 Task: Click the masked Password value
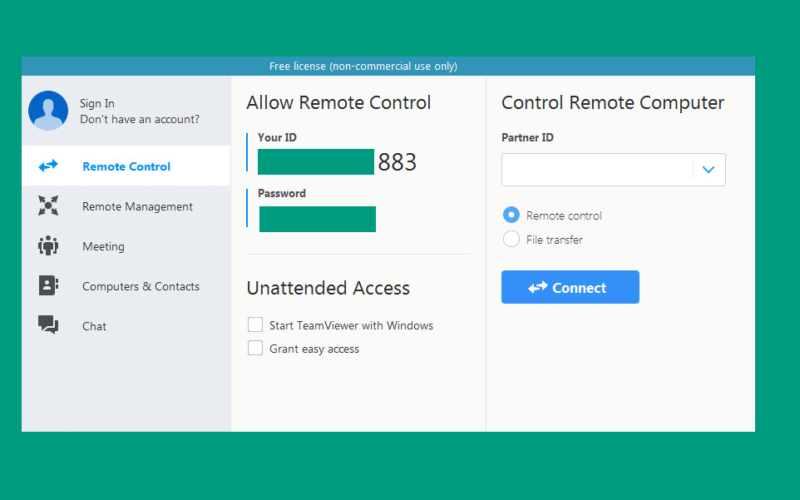pyautogui.click(x=317, y=219)
